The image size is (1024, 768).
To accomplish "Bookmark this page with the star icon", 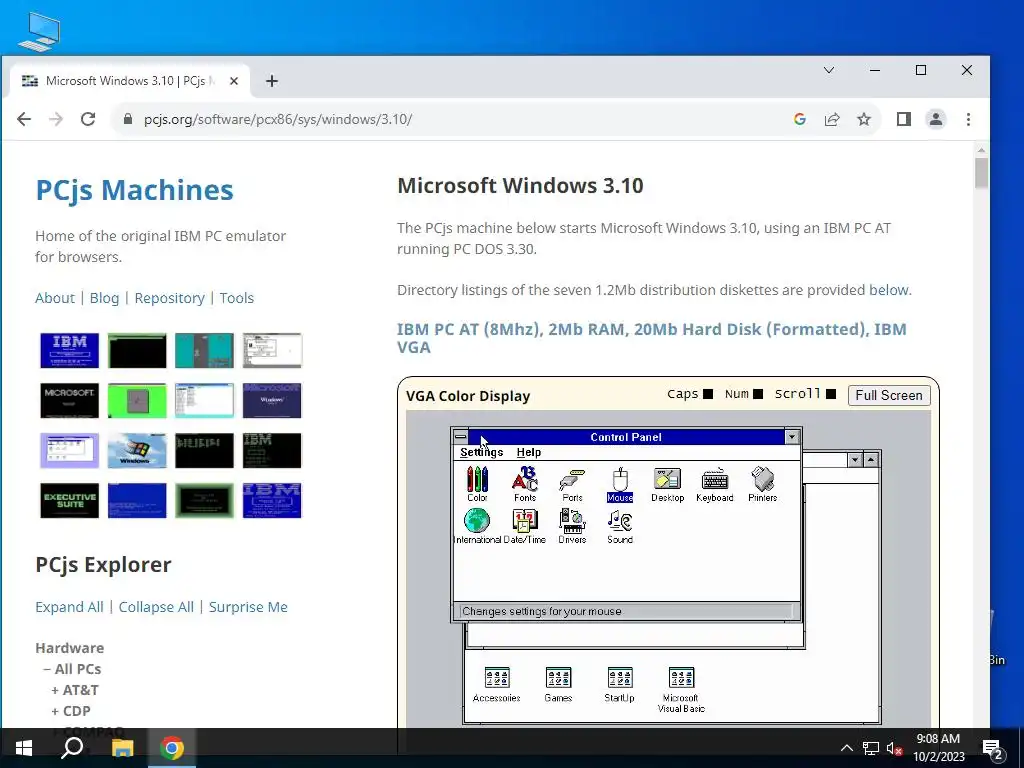I will tap(864, 120).
